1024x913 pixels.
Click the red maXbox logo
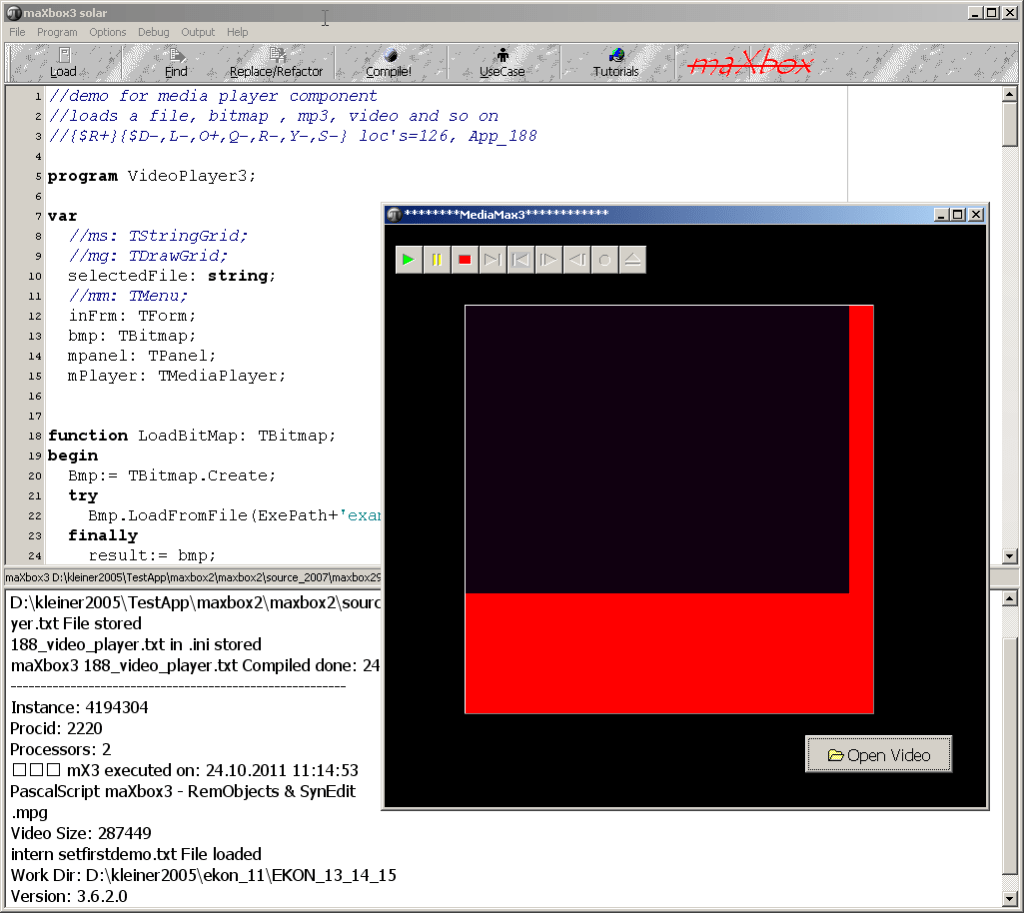point(752,63)
